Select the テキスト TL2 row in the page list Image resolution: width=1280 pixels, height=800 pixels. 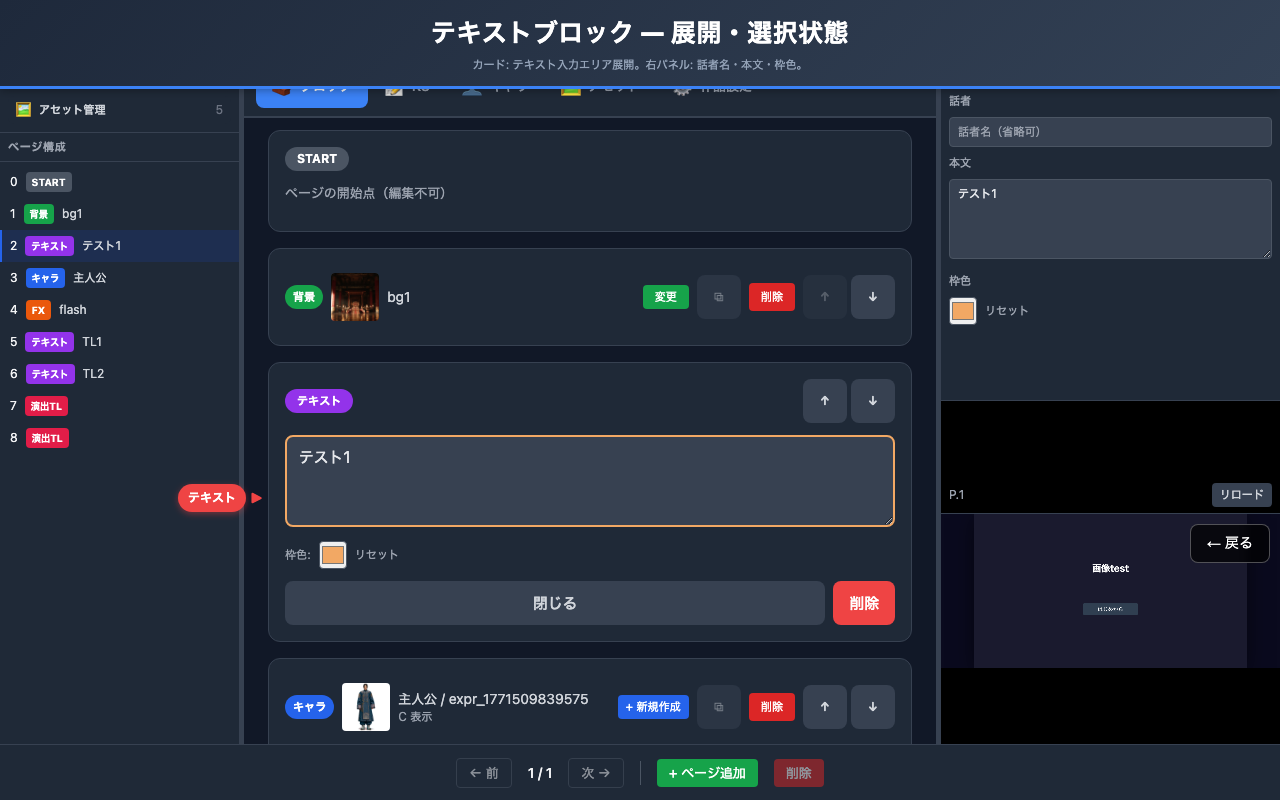point(119,374)
